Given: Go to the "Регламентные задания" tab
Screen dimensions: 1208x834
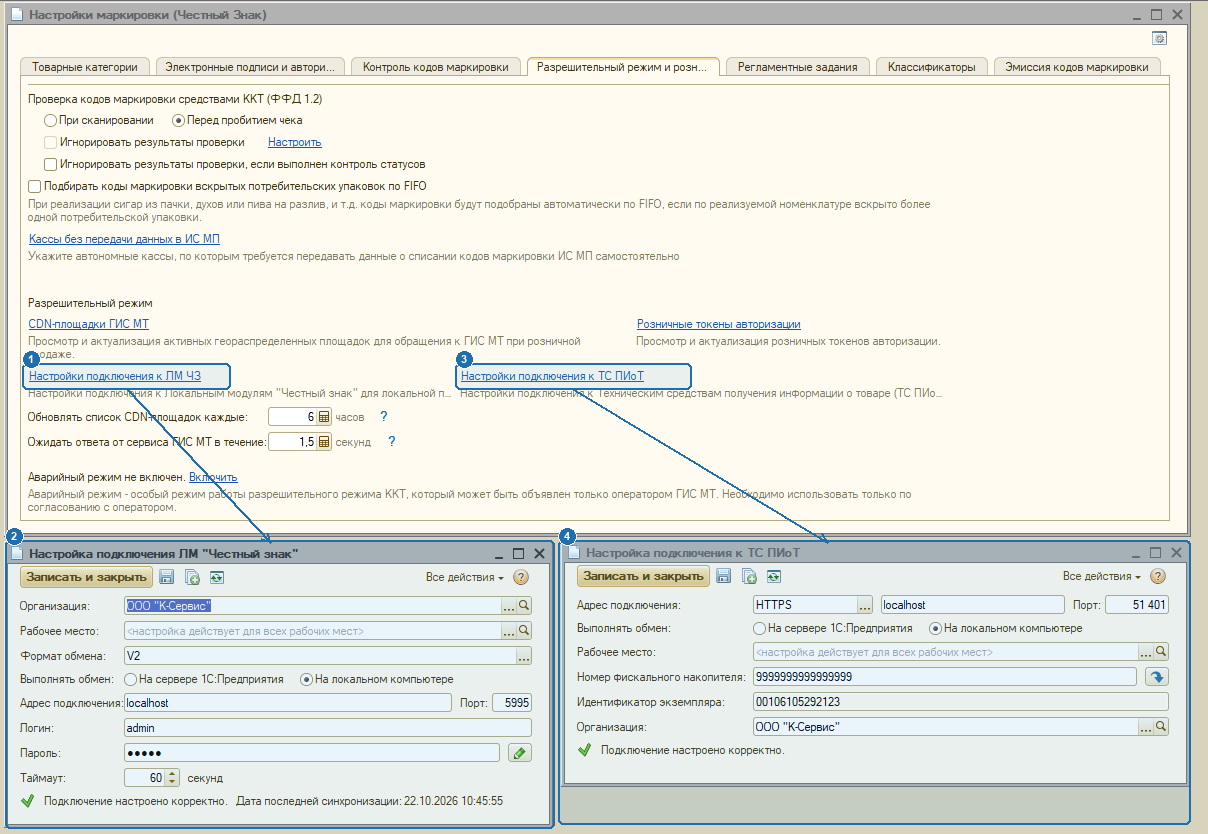Looking at the screenshot, I should coord(797,67).
